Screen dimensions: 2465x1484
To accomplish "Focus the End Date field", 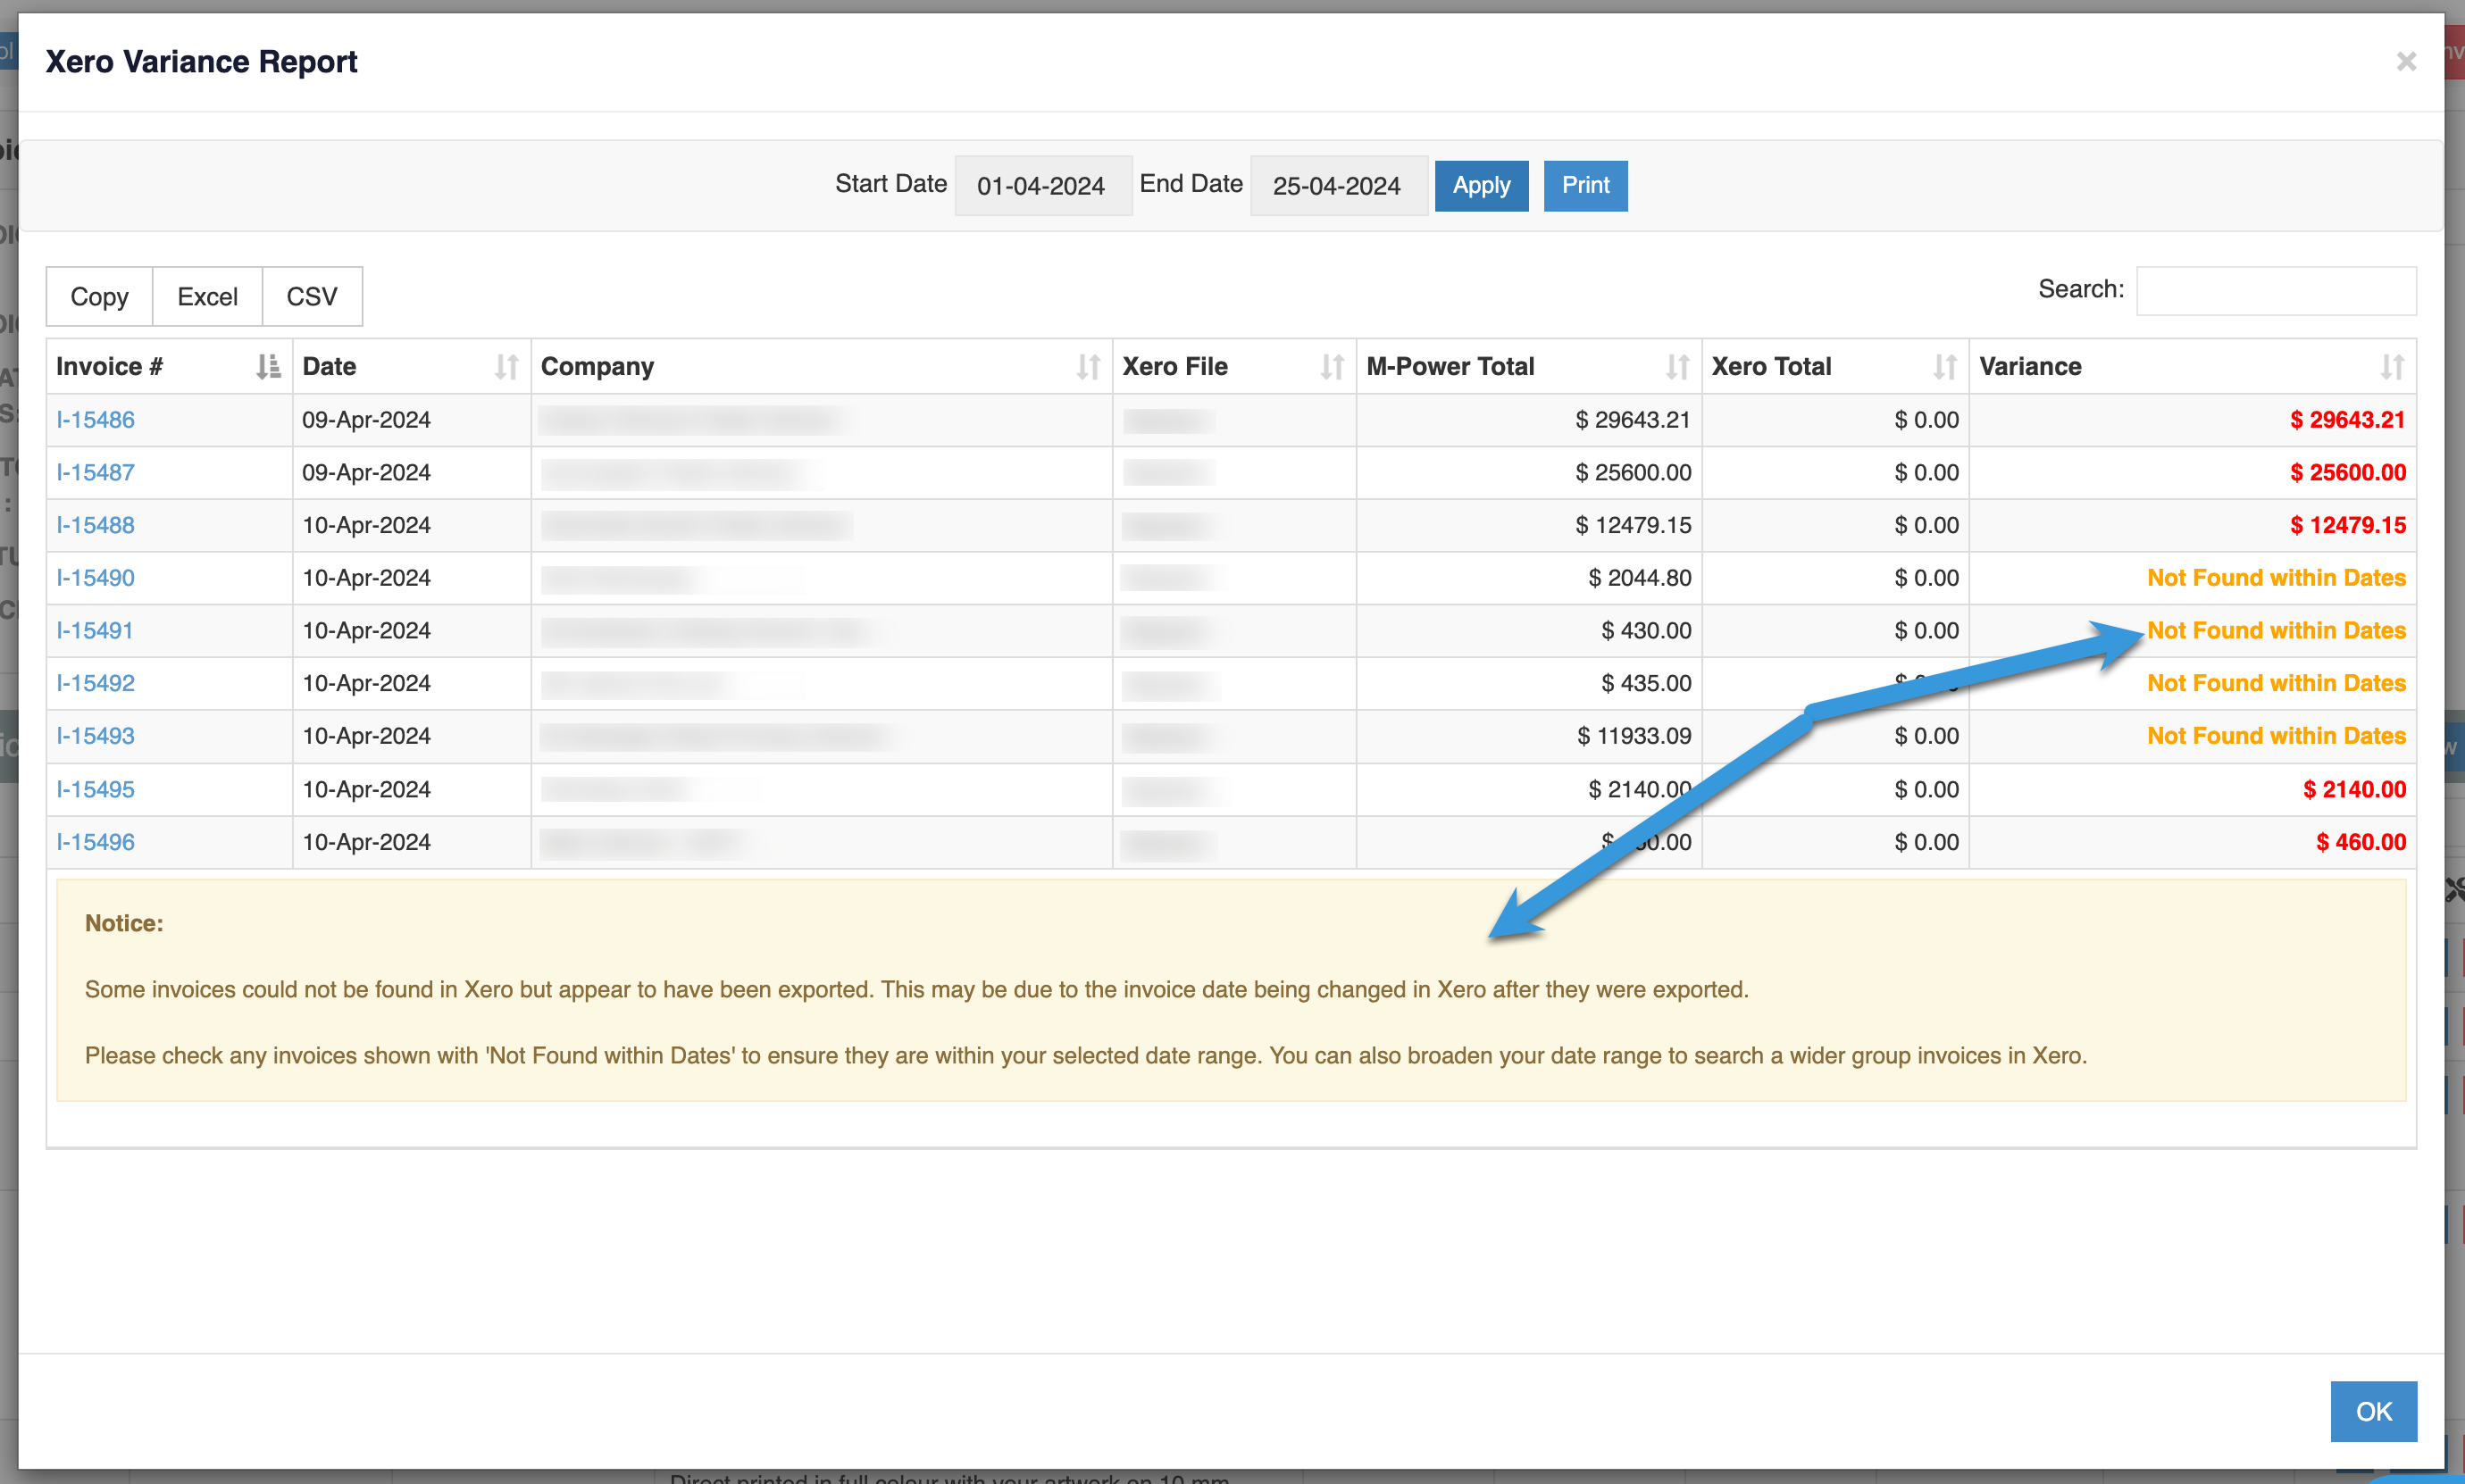I will pos(1338,186).
